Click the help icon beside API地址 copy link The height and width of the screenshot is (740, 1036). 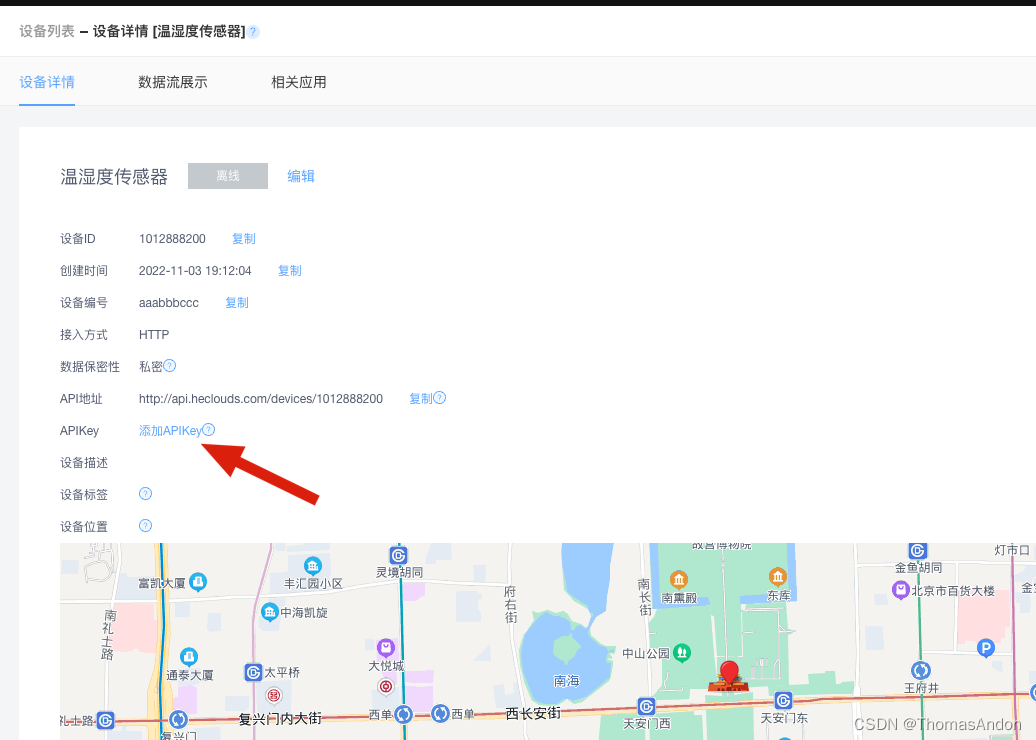[438, 397]
